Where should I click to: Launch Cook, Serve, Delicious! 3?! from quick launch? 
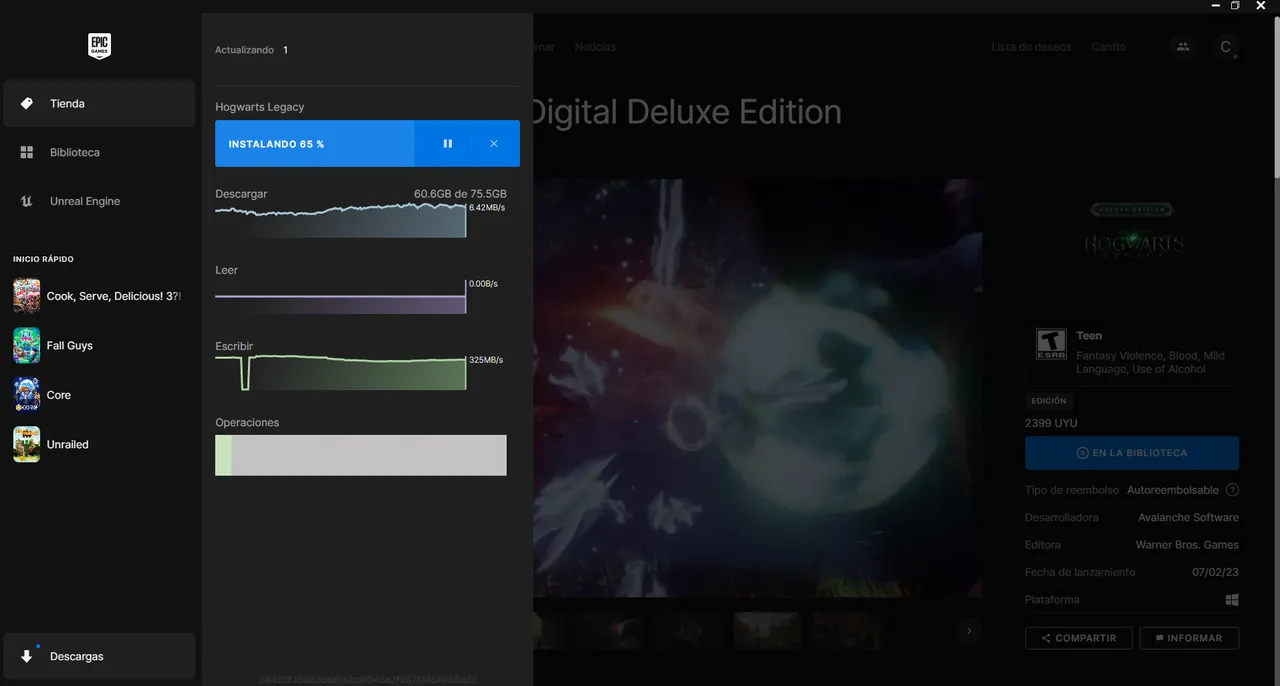(99, 296)
